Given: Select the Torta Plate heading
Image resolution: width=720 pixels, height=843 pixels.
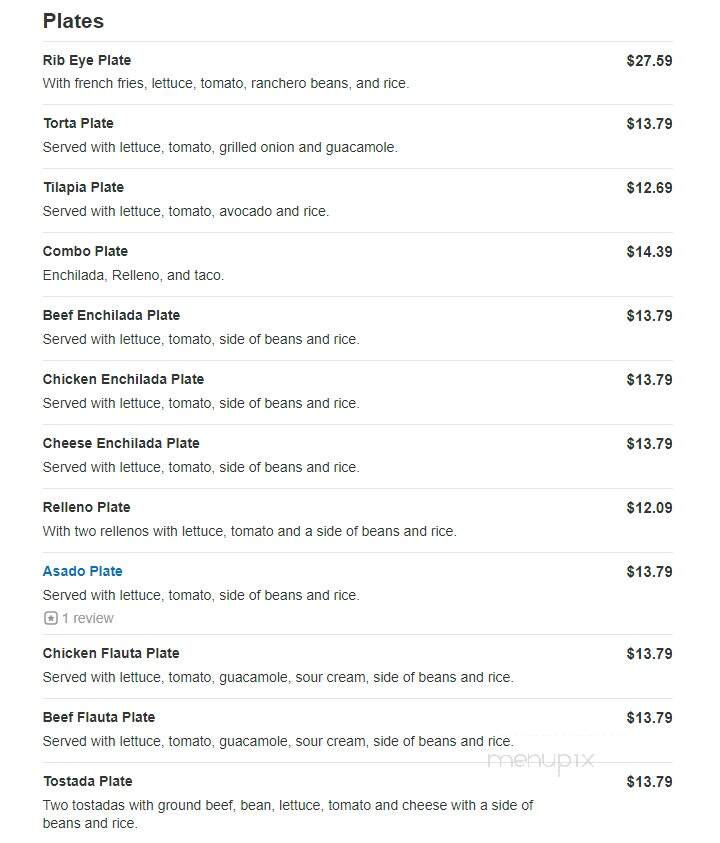Looking at the screenshot, I should pyautogui.click(x=79, y=123).
